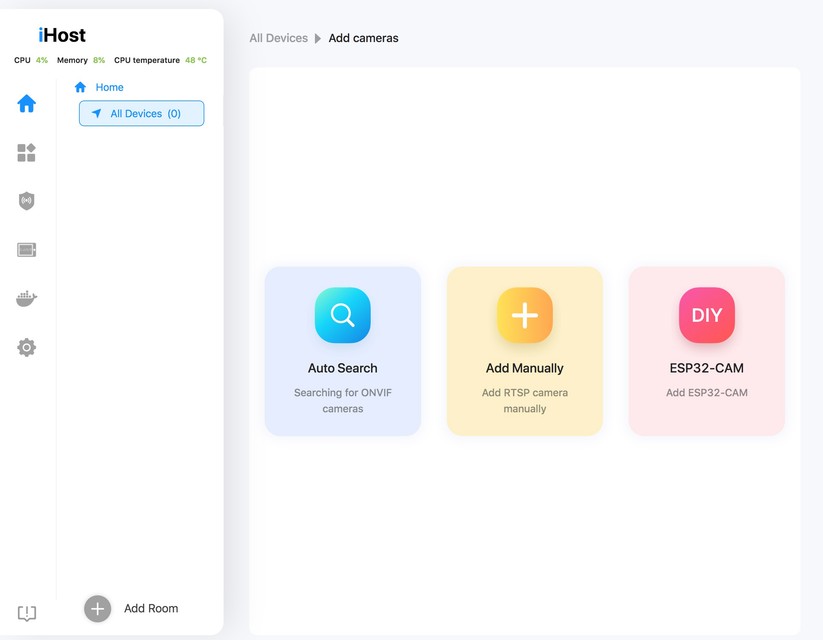
Task: Select the ESP32-CAM option card
Action: click(x=706, y=352)
